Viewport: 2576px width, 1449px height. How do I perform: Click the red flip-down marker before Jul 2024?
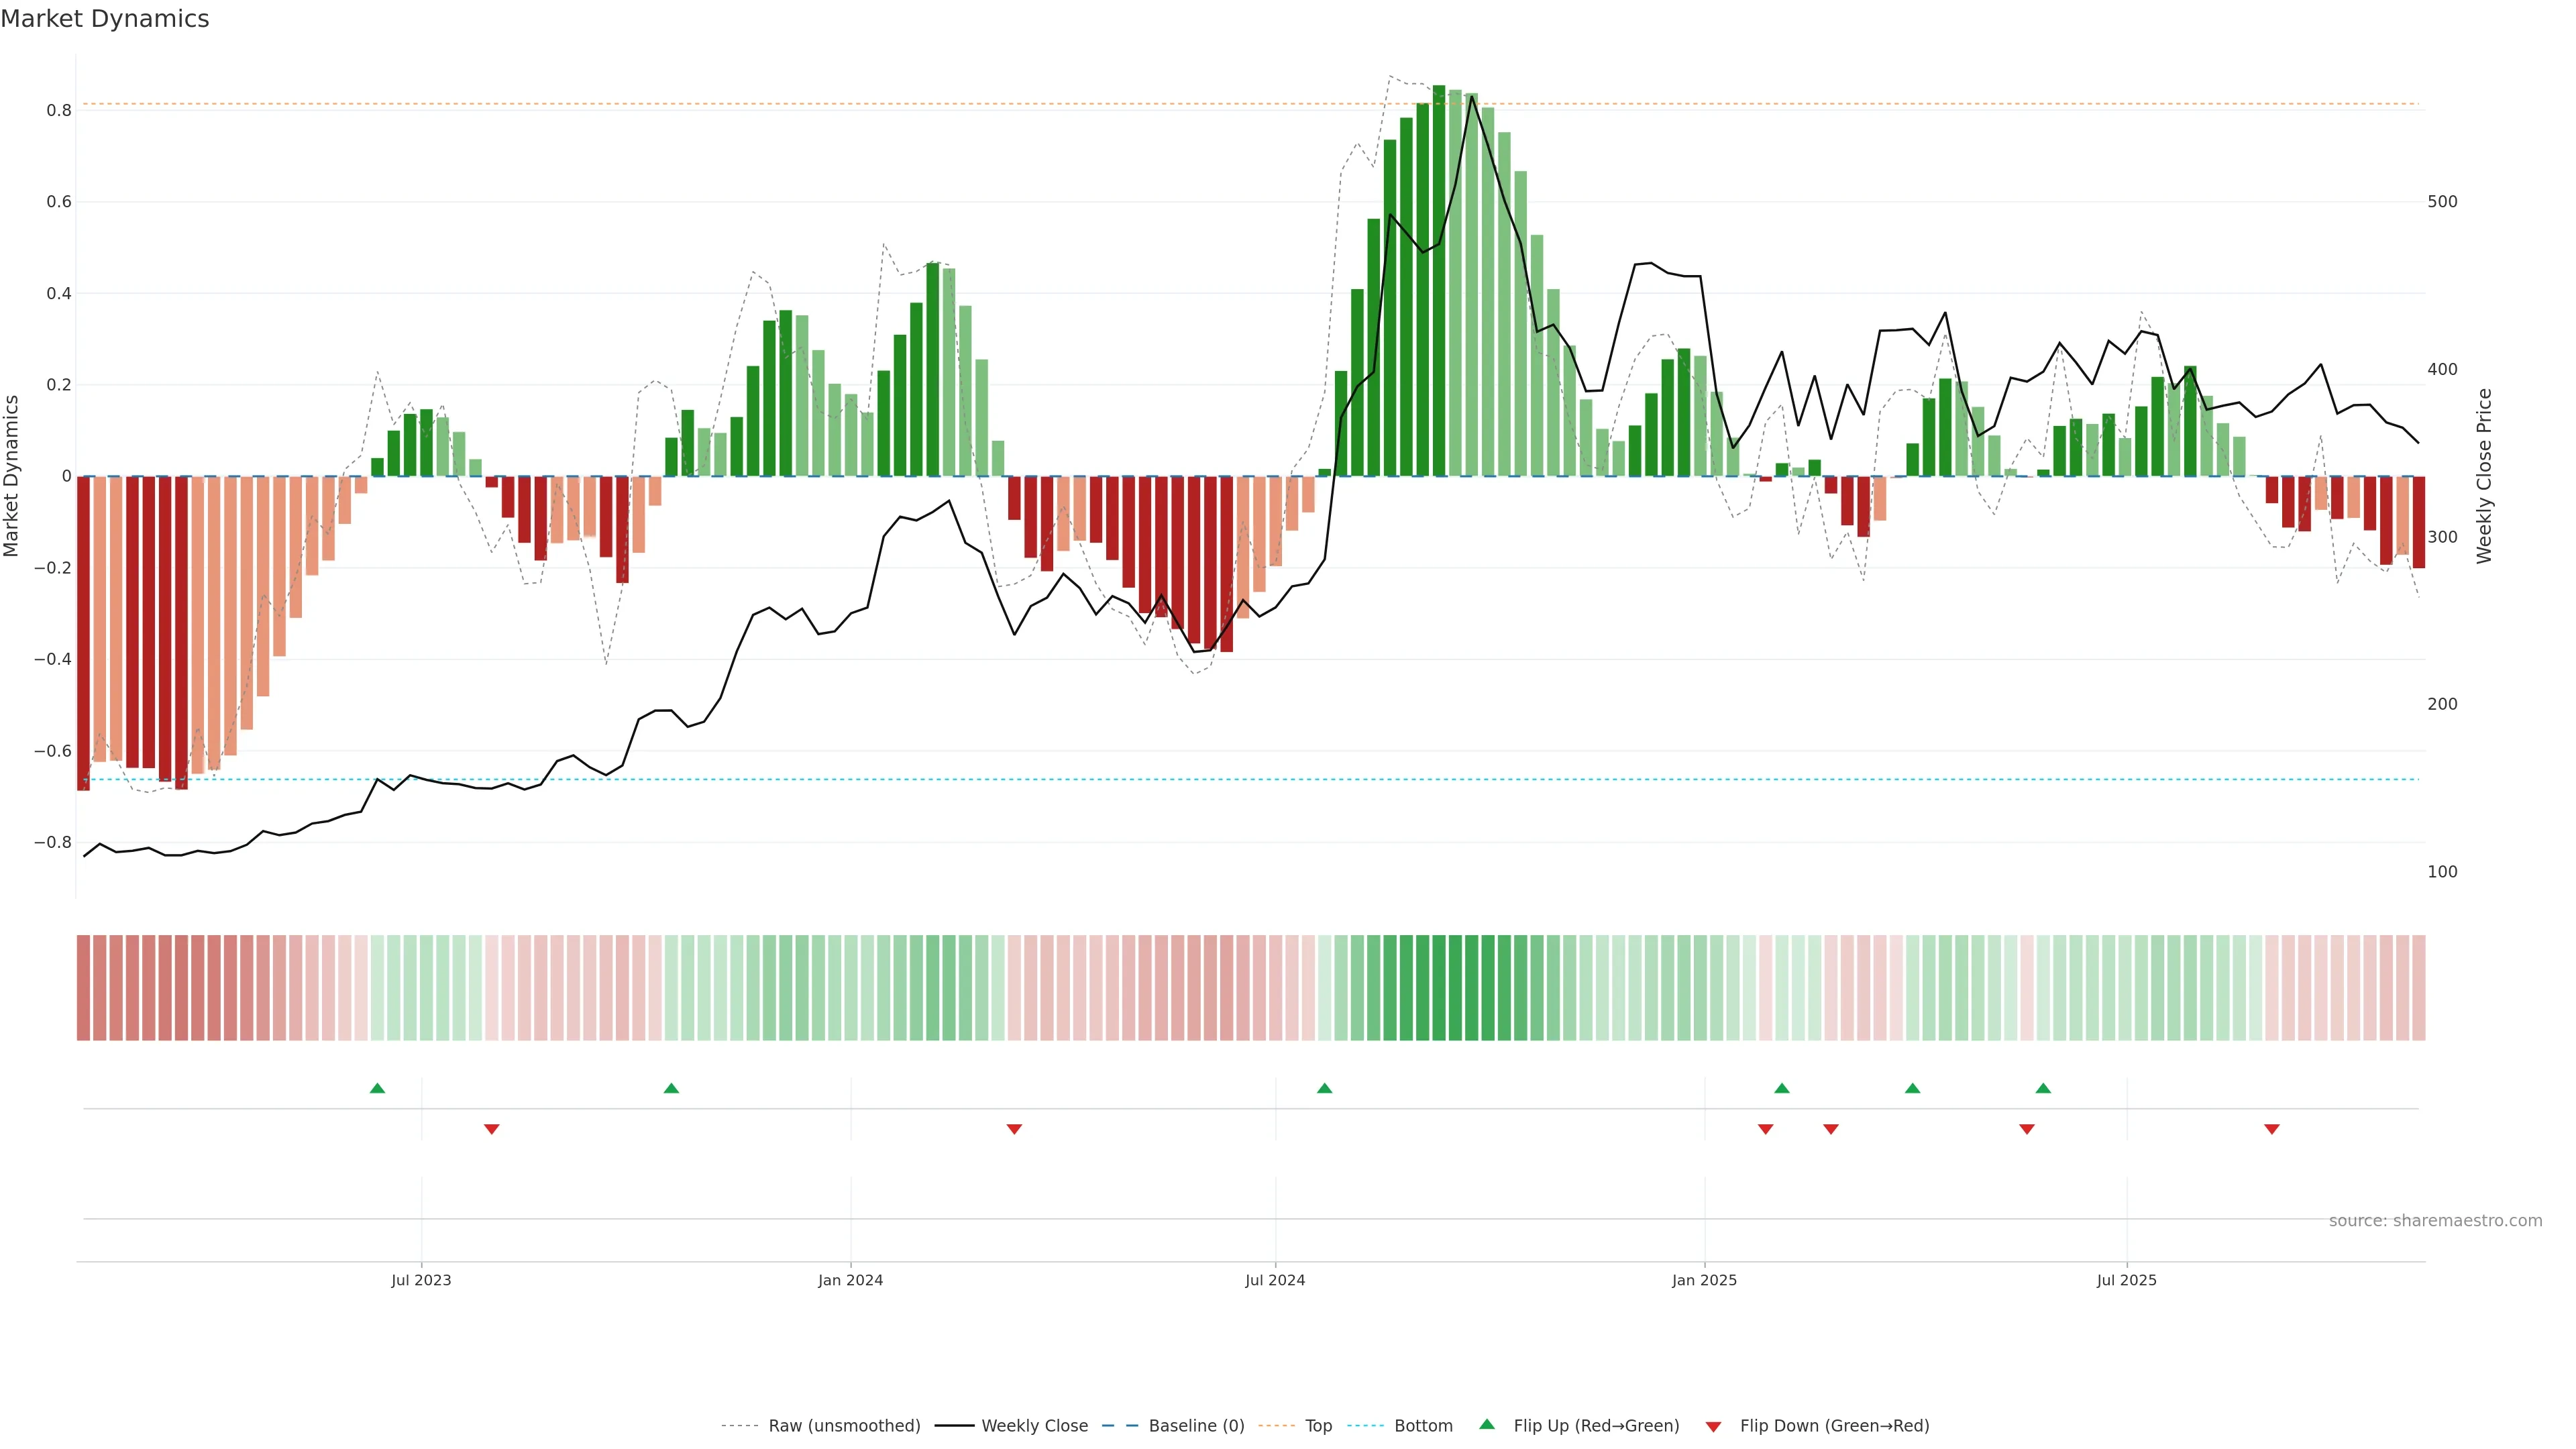[1014, 1129]
